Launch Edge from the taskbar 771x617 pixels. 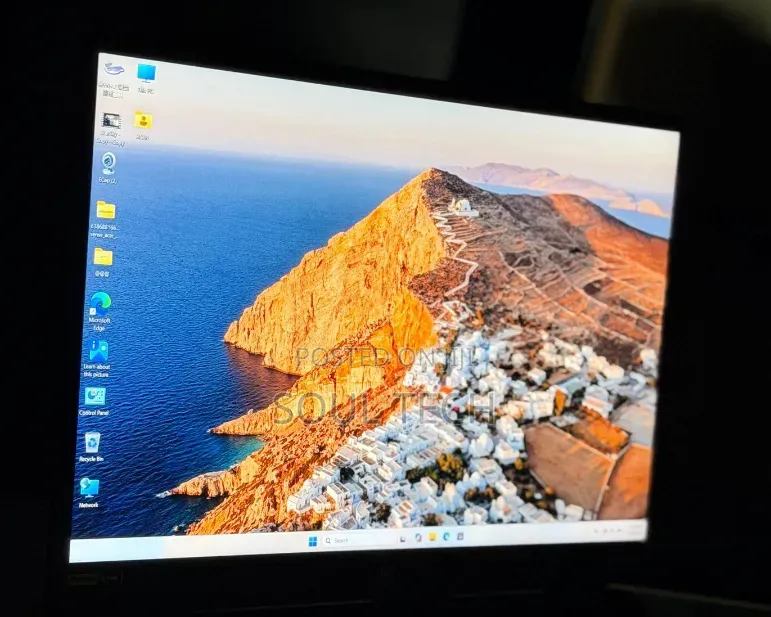click(446, 536)
